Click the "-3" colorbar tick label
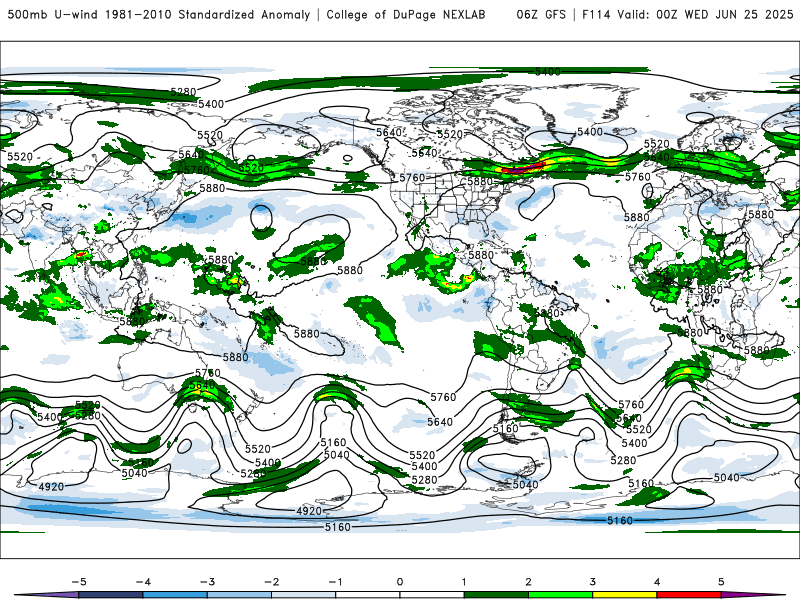This screenshot has width=800, height=600. pos(207,582)
